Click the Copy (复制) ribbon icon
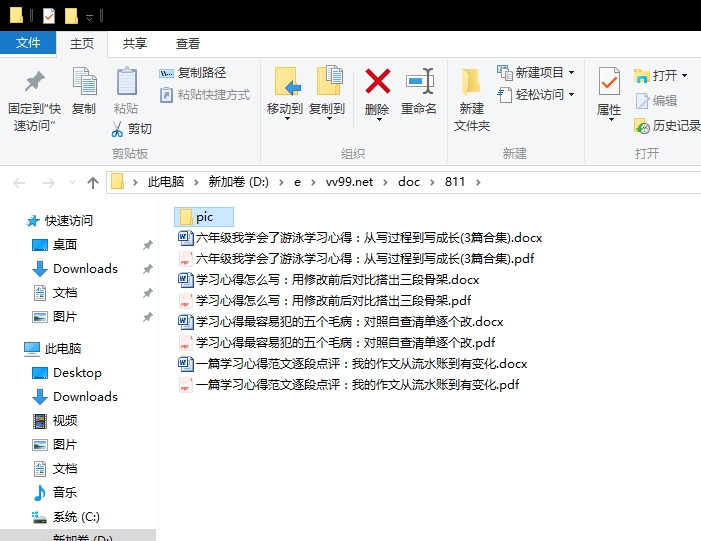 84,81
